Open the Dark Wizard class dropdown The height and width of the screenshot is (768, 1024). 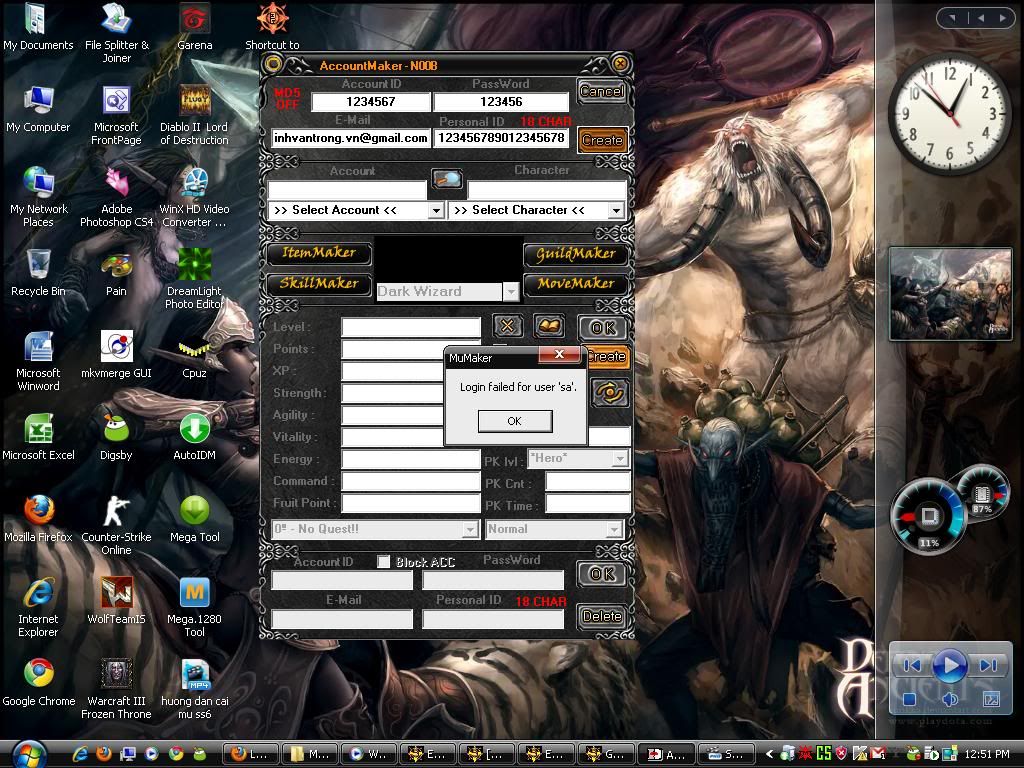[x=511, y=291]
